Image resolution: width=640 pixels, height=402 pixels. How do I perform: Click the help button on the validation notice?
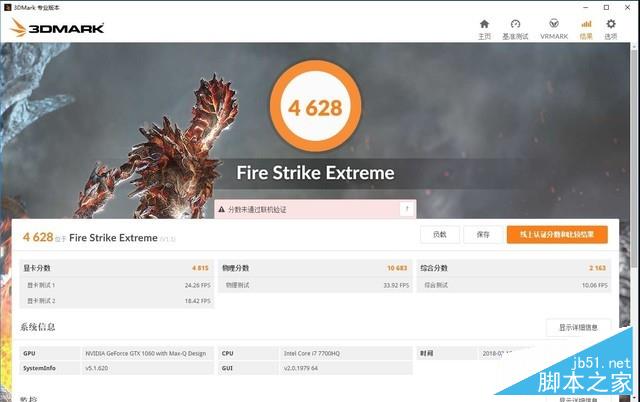[x=407, y=209]
